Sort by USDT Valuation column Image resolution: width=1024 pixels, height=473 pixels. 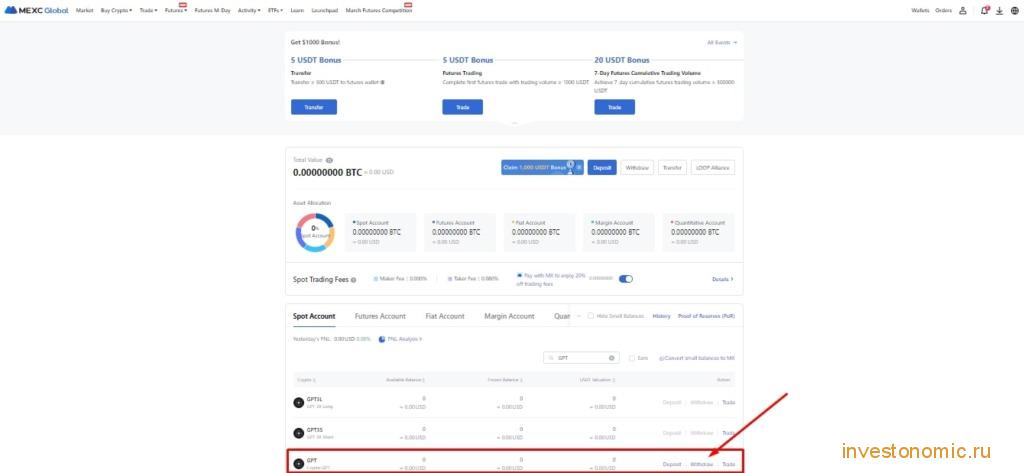[598, 380]
